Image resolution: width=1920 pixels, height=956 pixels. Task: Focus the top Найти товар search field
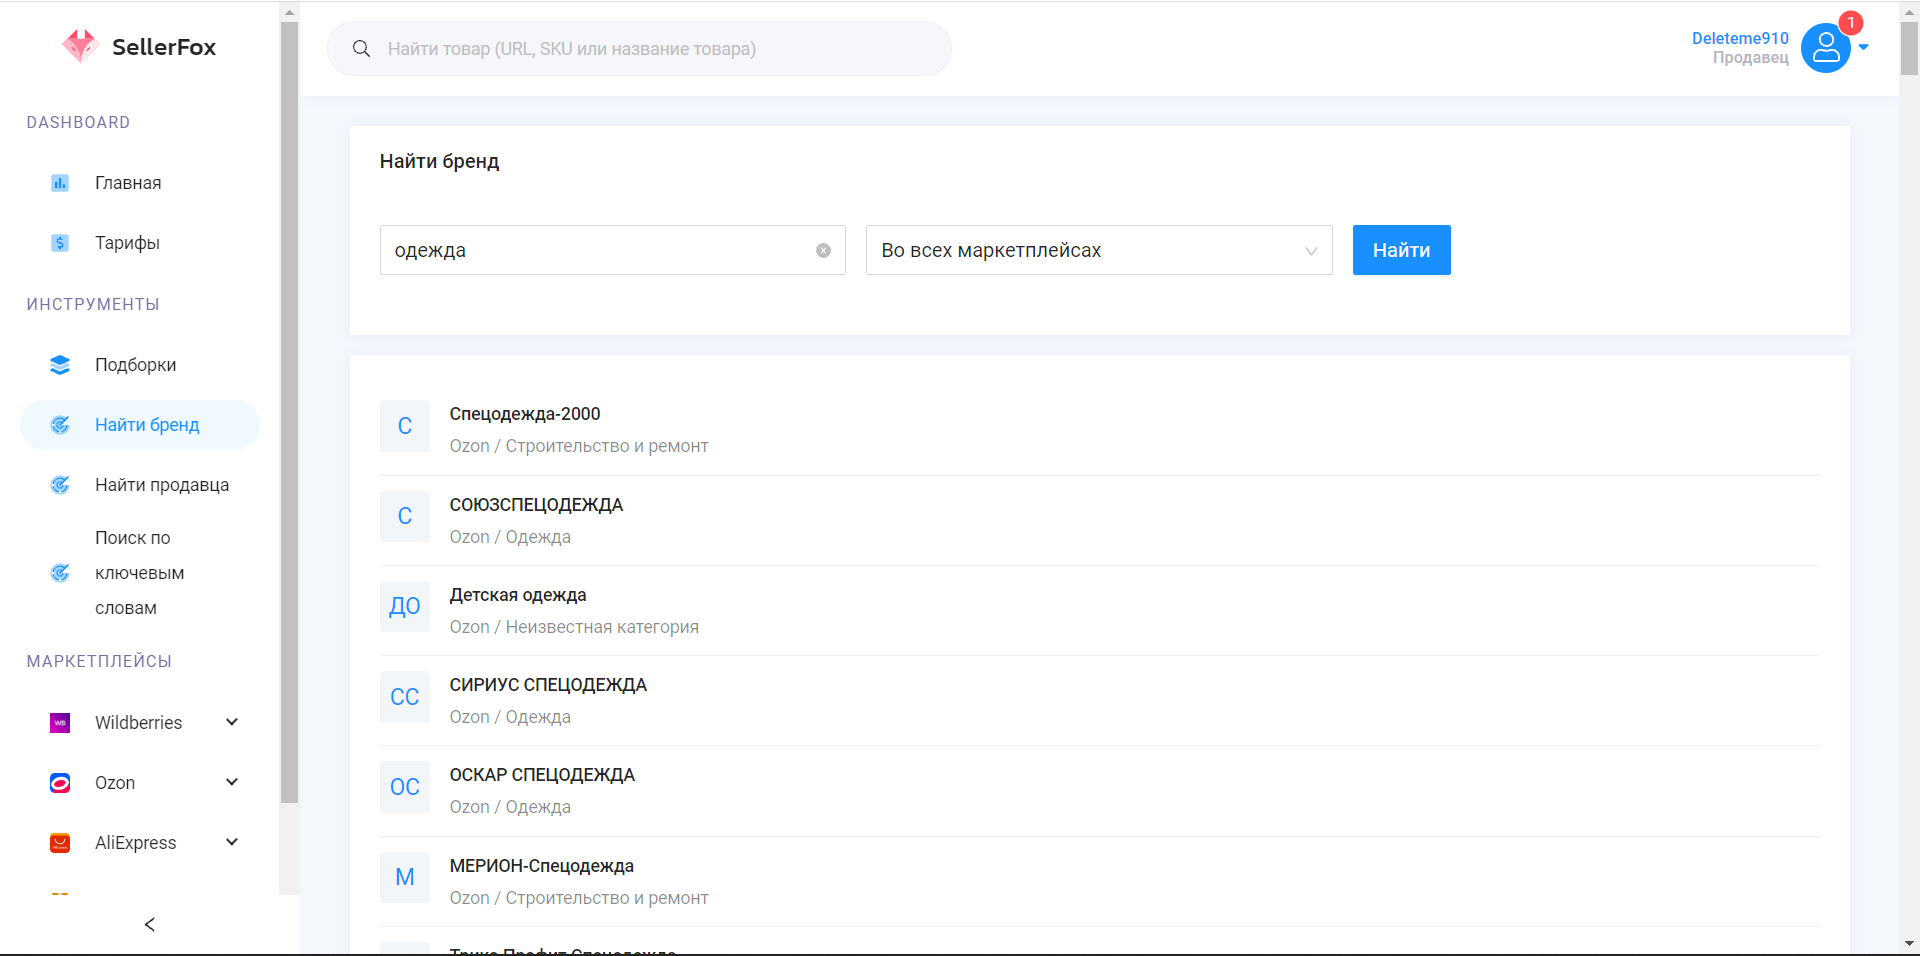click(x=639, y=49)
